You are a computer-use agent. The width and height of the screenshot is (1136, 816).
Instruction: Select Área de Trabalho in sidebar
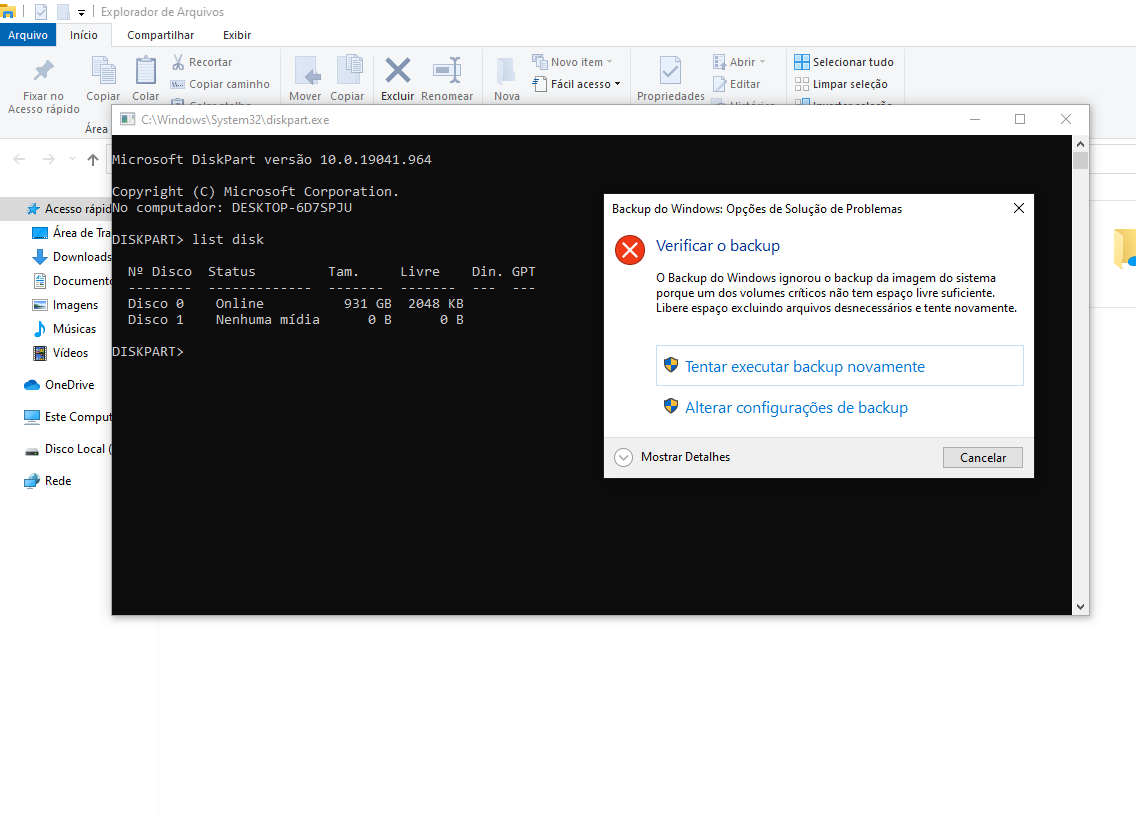tap(72, 233)
